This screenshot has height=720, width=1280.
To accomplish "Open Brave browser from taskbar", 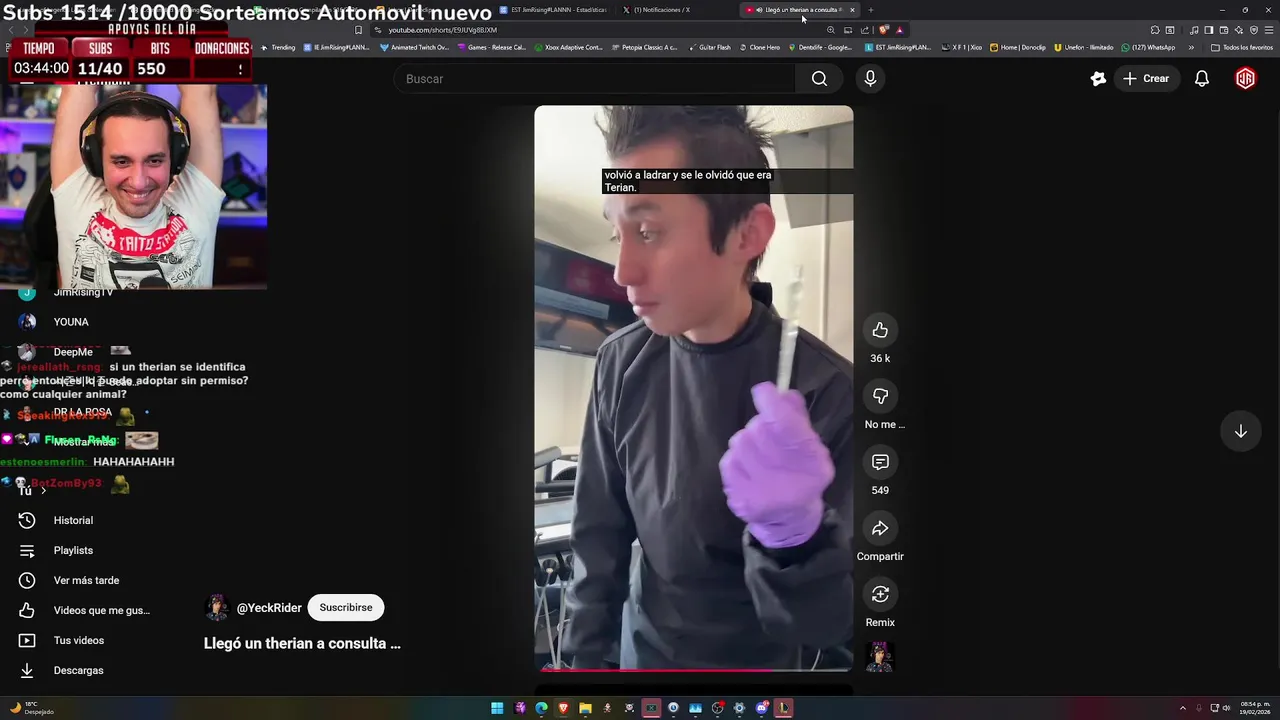I will click(x=563, y=708).
